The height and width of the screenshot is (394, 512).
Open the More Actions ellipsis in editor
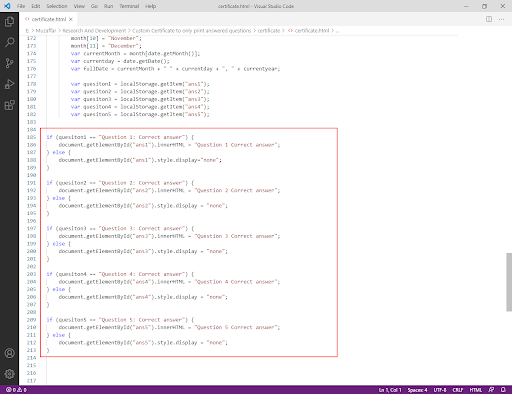[x=501, y=19]
